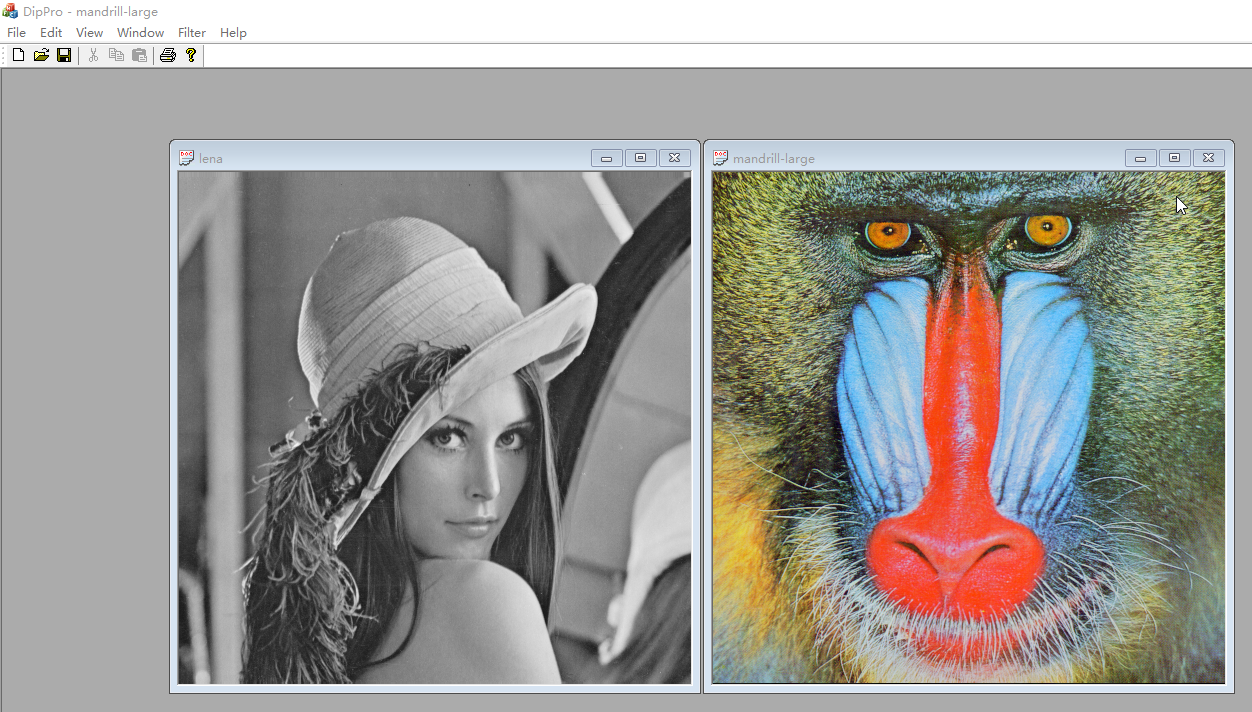Click the lena window document icon
1252x712 pixels.
[186, 158]
